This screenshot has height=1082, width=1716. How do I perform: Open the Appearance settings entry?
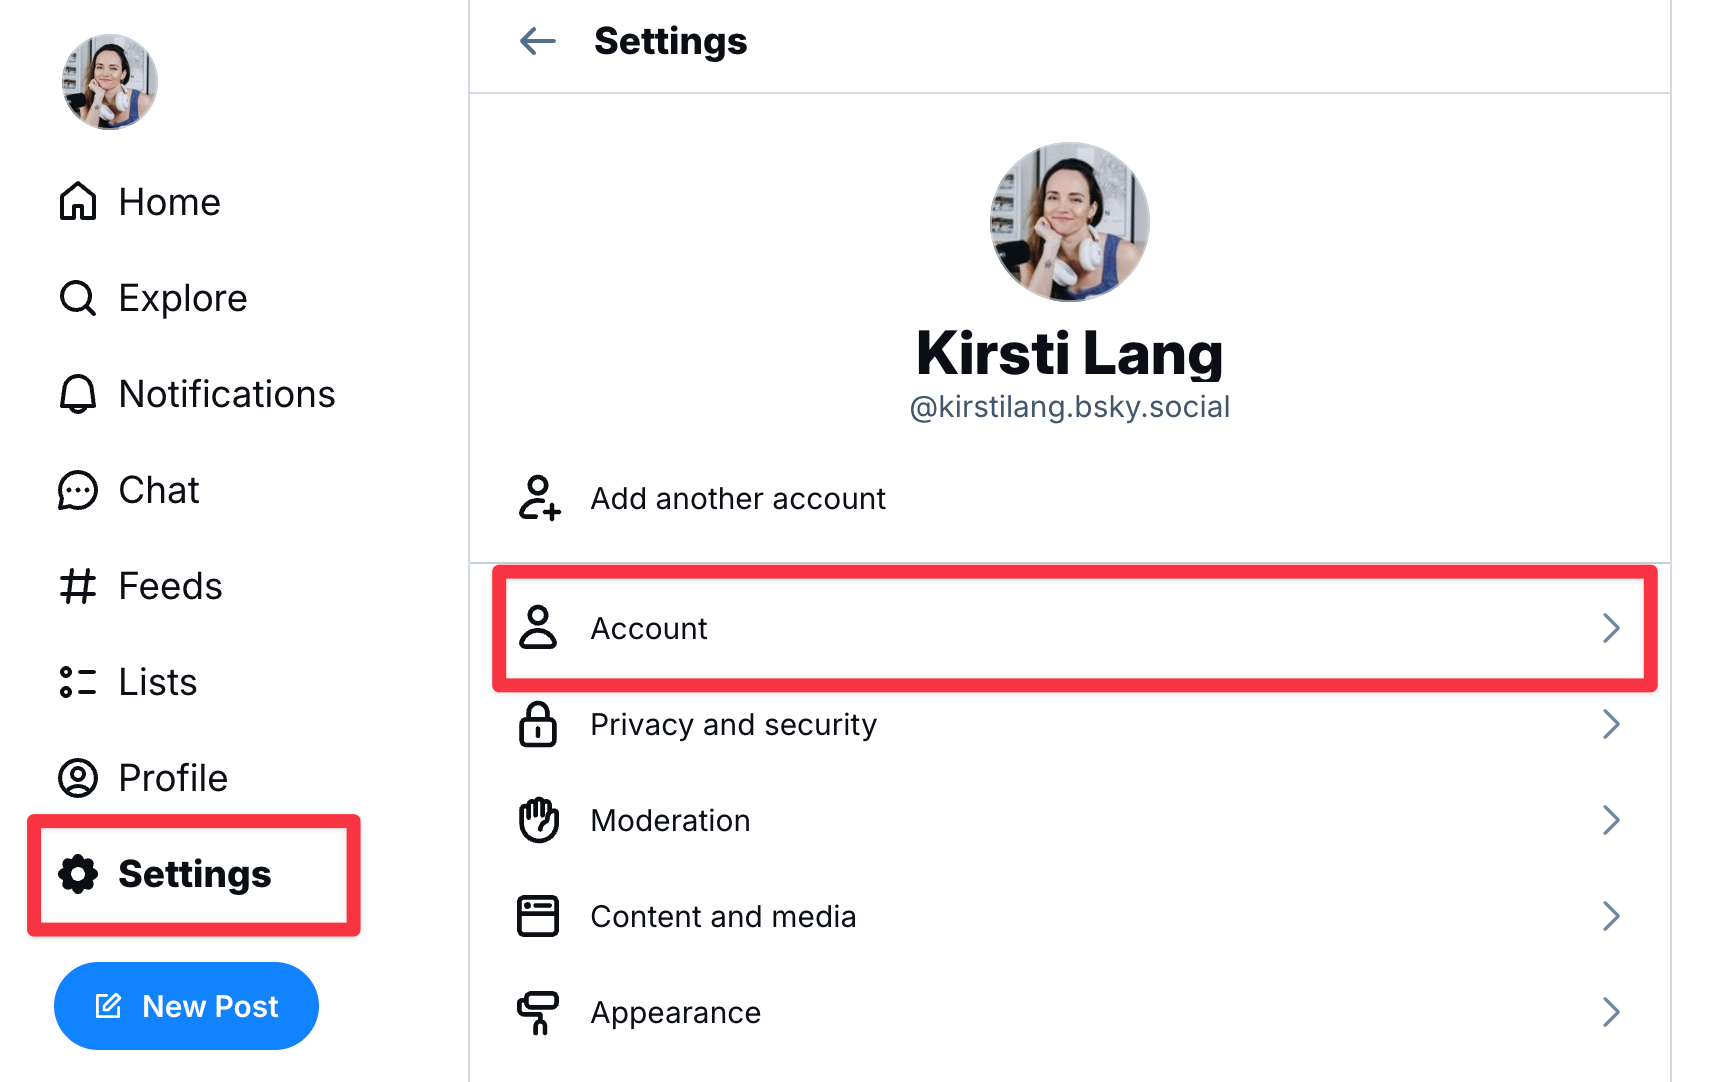pyautogui.click(x=676, y=1012)
